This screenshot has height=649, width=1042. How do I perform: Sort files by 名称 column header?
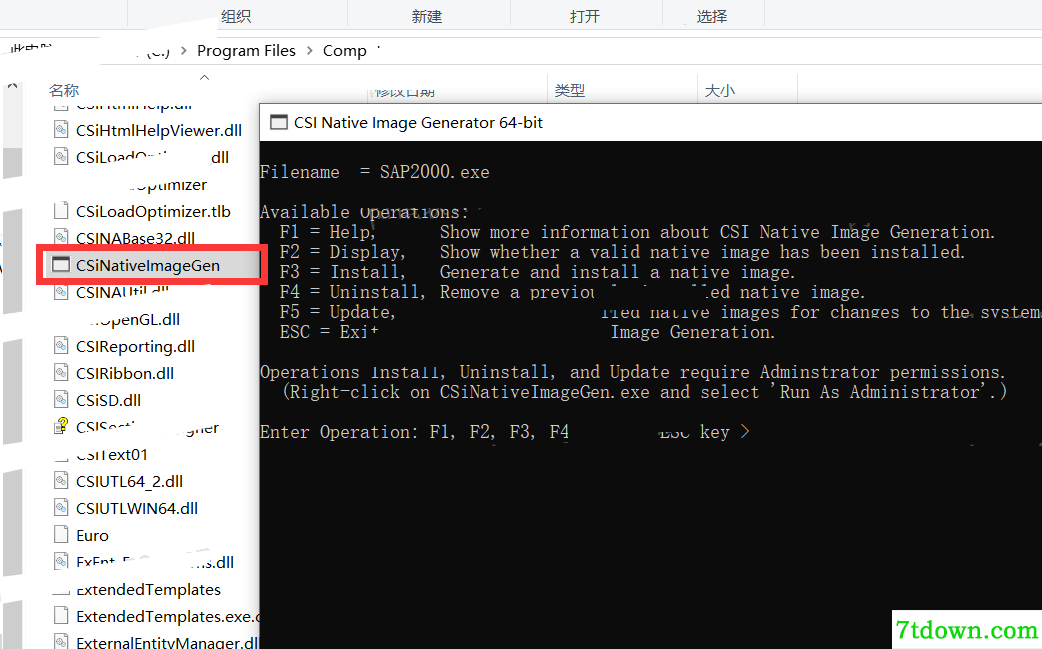[64, 90]
